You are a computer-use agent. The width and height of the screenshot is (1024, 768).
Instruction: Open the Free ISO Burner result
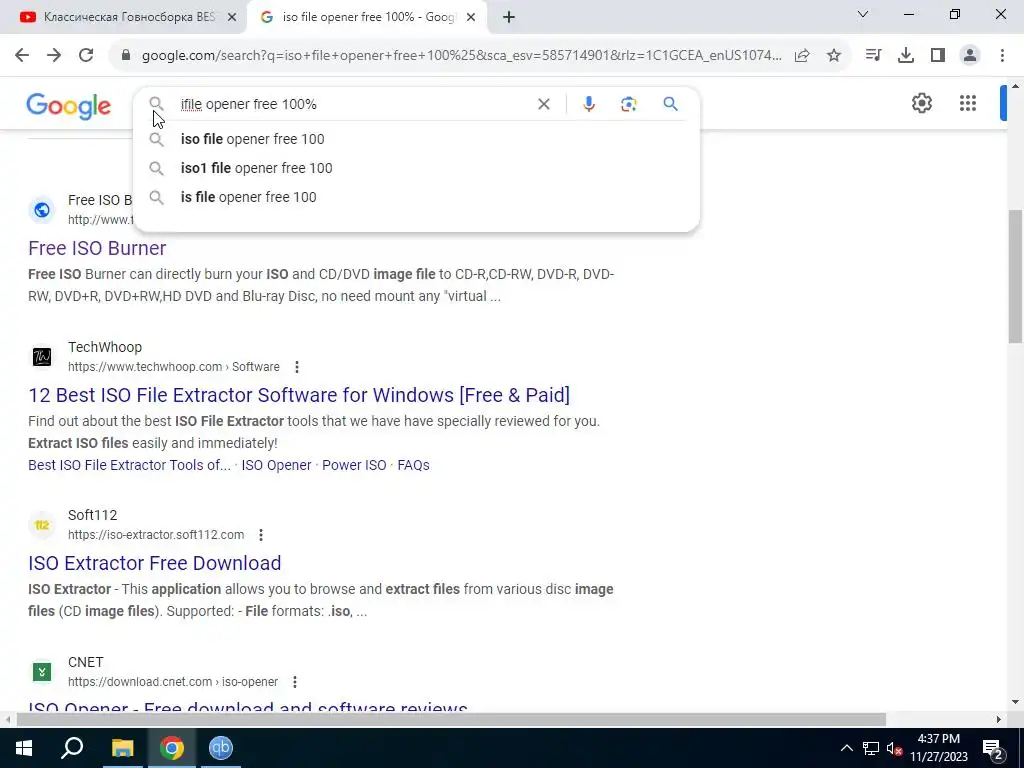(x=97, y=248)
